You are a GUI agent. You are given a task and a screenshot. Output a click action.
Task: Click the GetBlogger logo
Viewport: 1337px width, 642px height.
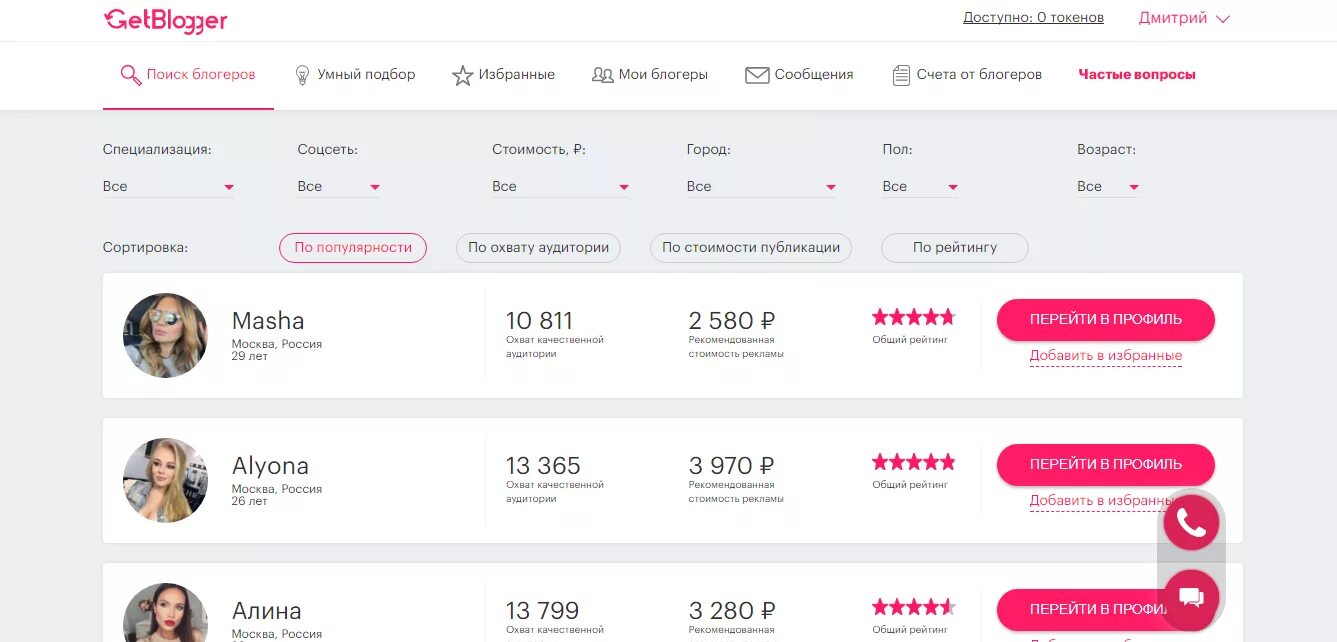[x=166, y=19]
